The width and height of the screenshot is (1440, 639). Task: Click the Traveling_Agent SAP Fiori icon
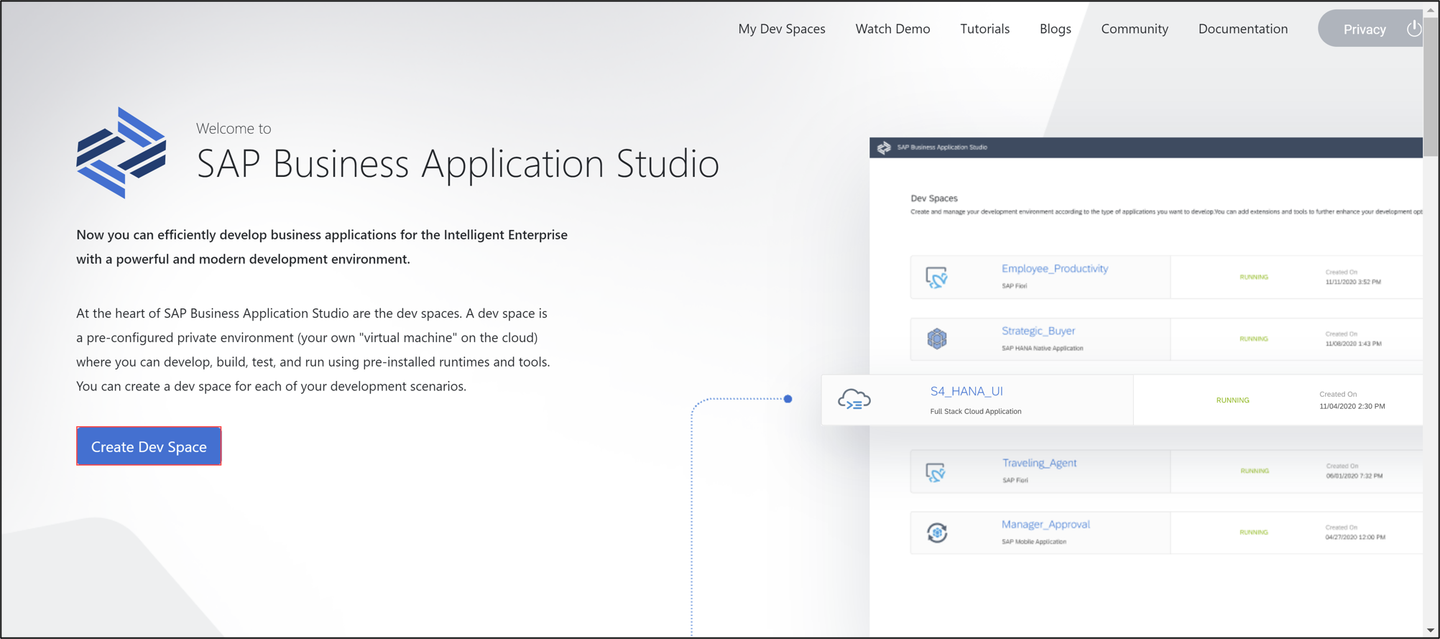tap(936, 471)
